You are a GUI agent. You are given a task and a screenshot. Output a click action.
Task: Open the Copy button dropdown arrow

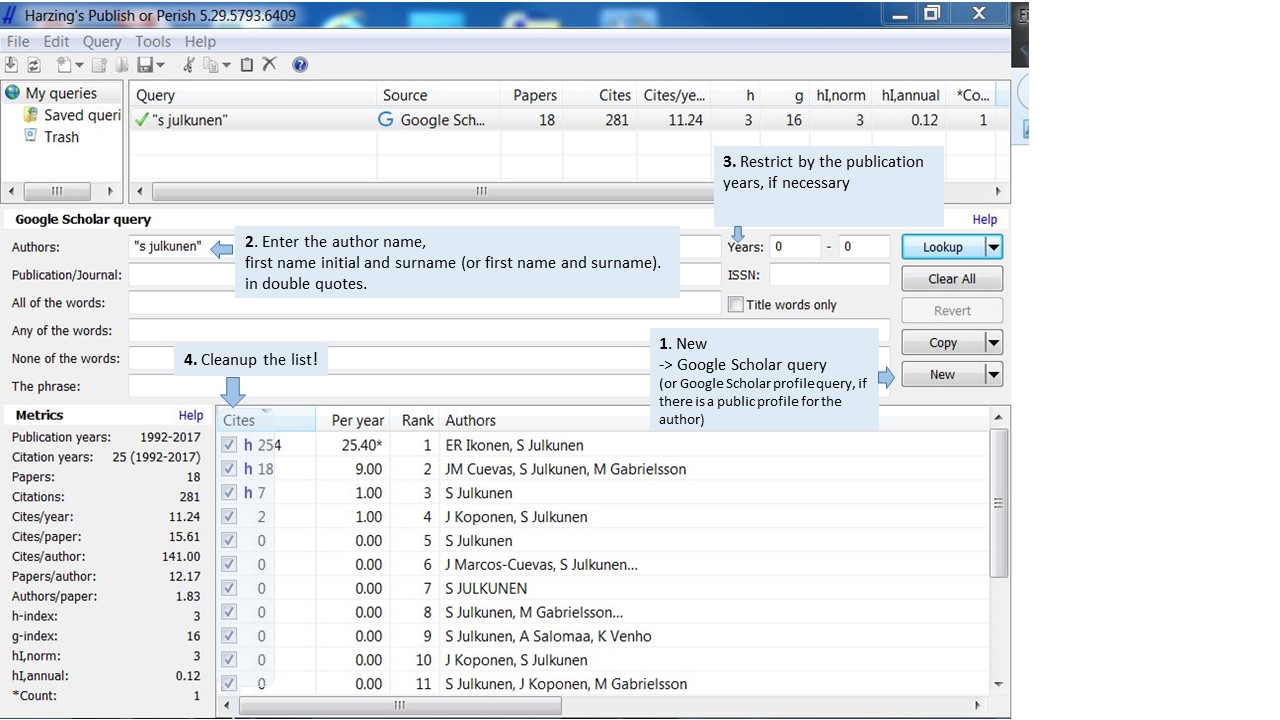coord(993,343)
